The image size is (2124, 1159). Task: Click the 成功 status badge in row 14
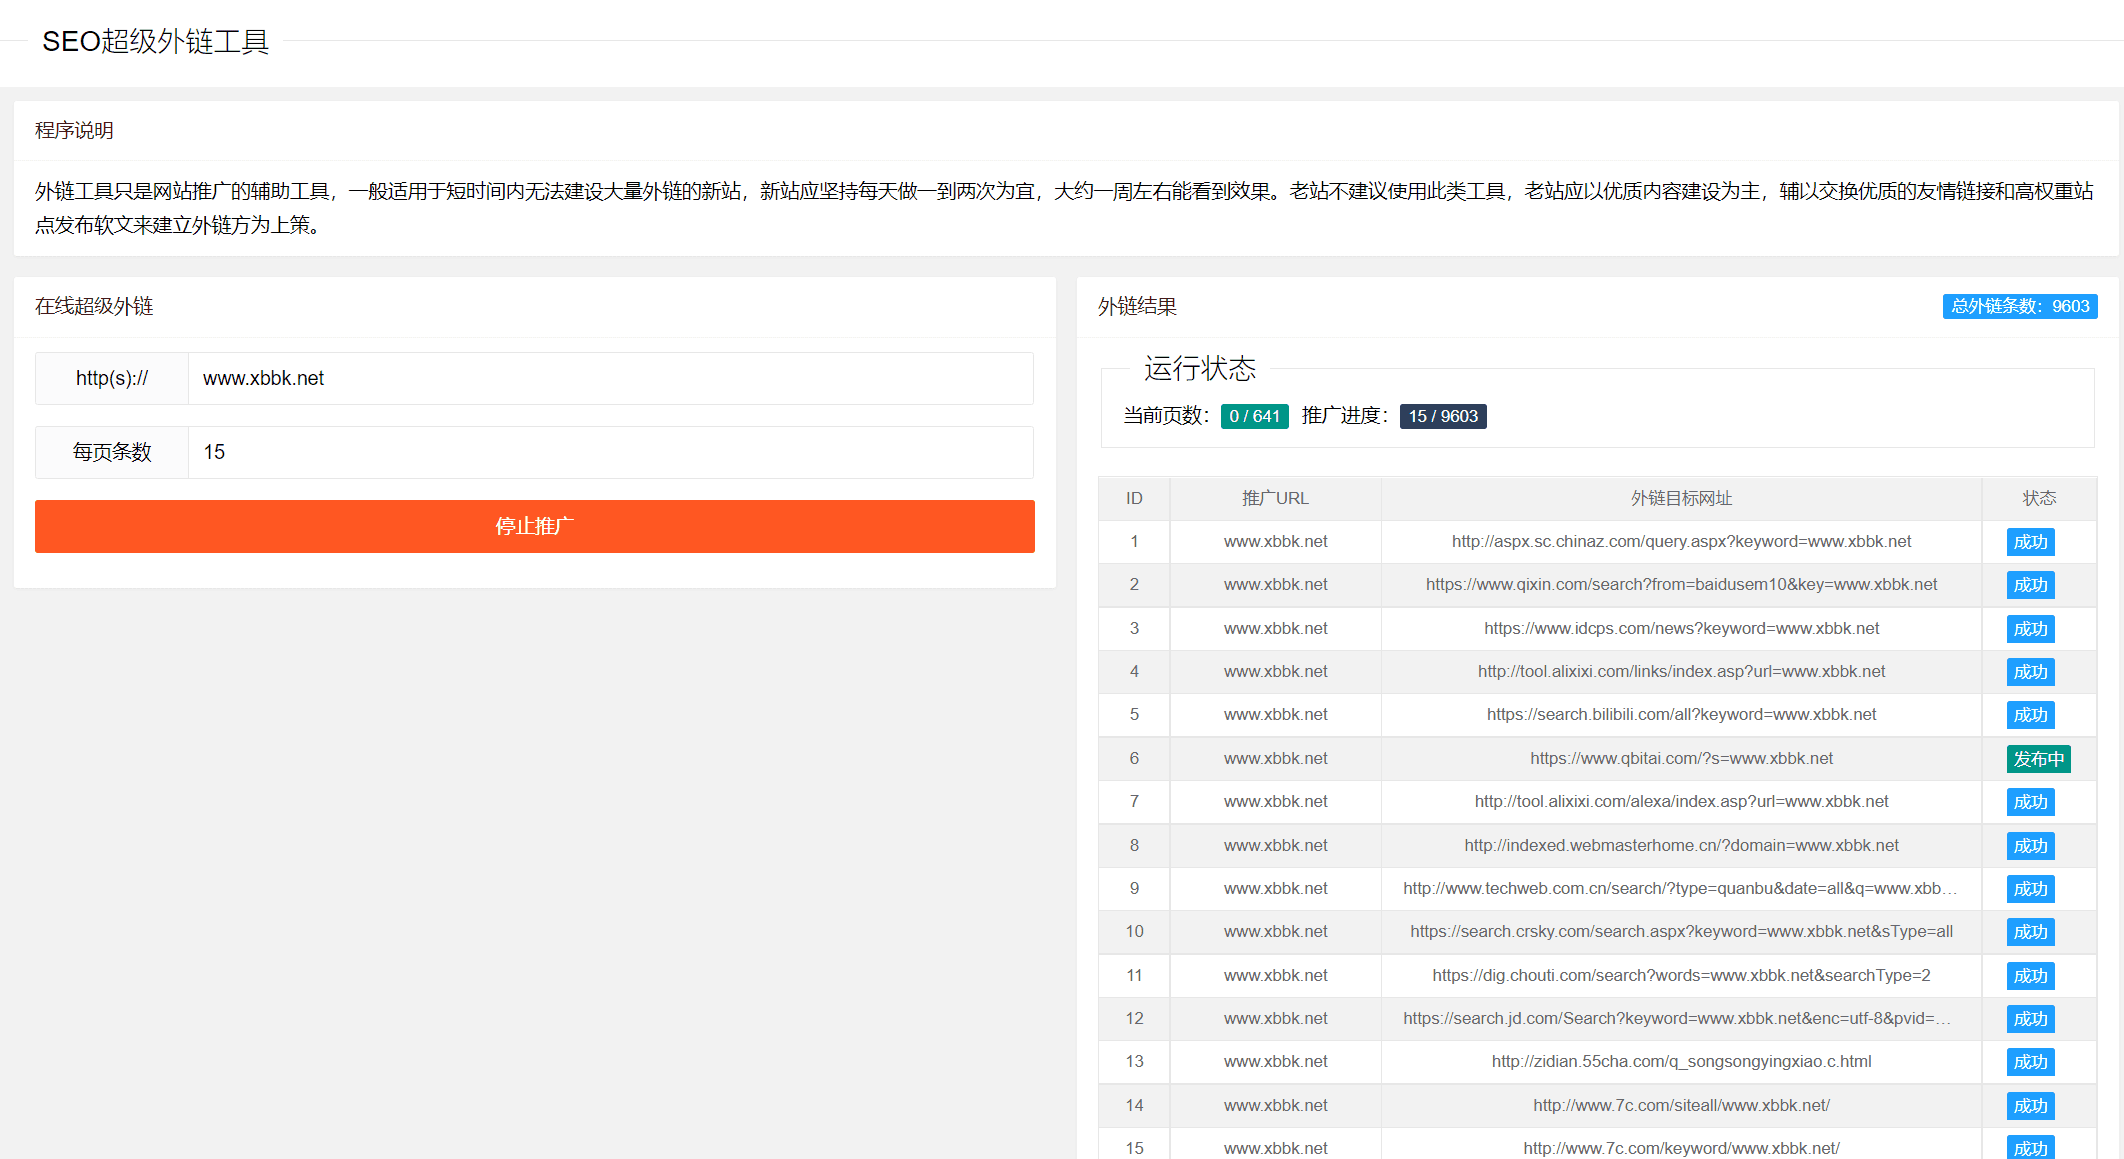coord(2030,1106)
